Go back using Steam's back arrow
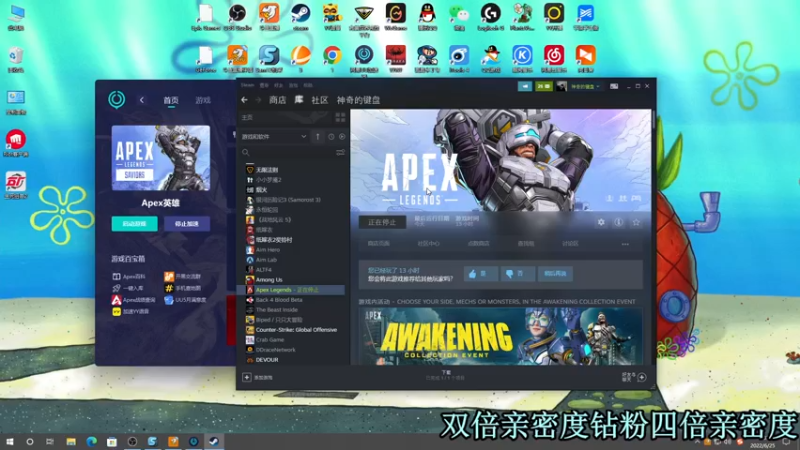The height and width of the screenshot is (450, 800). 244,100
